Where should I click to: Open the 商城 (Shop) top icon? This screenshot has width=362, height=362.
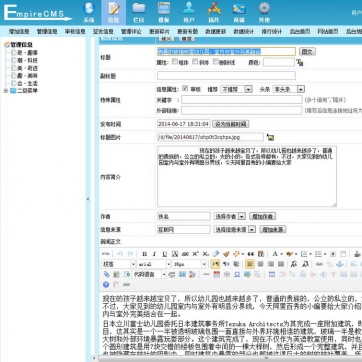pyautogui.click(x=239, y=12)
